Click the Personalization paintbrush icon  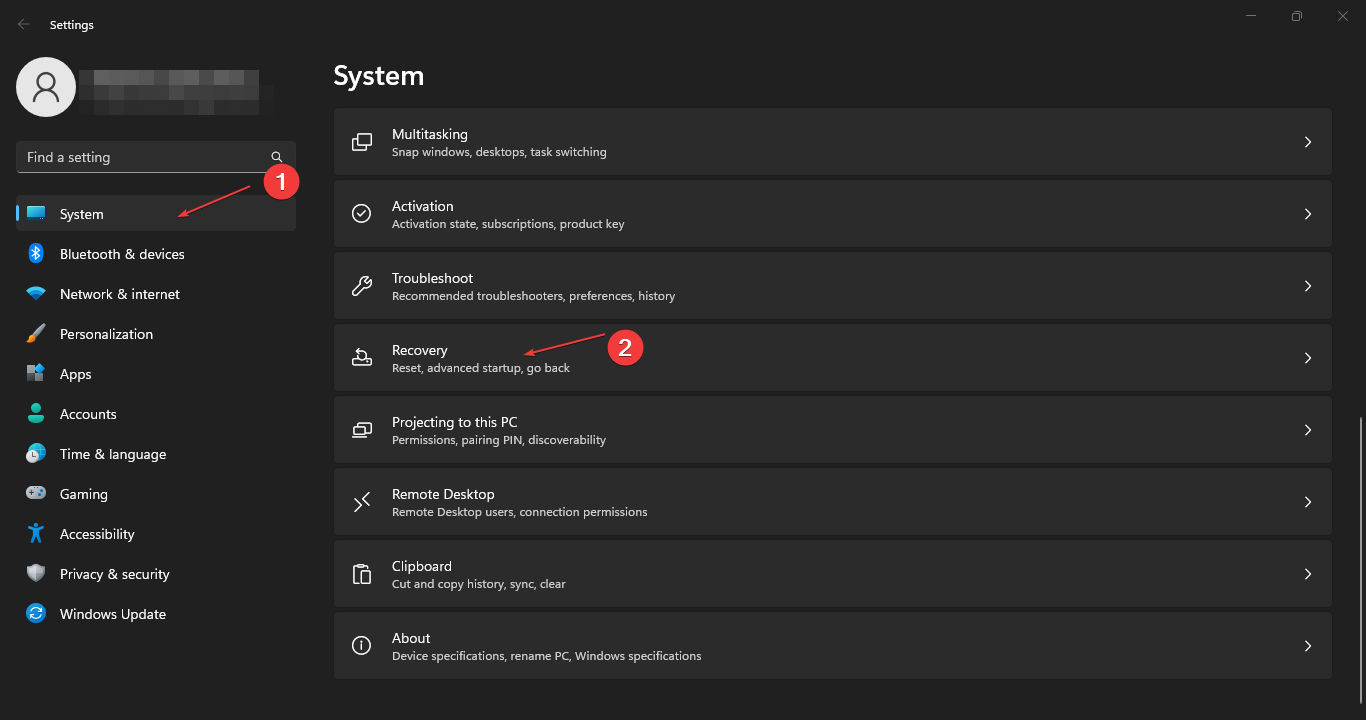pyautogui.click(x=36, y=334)
